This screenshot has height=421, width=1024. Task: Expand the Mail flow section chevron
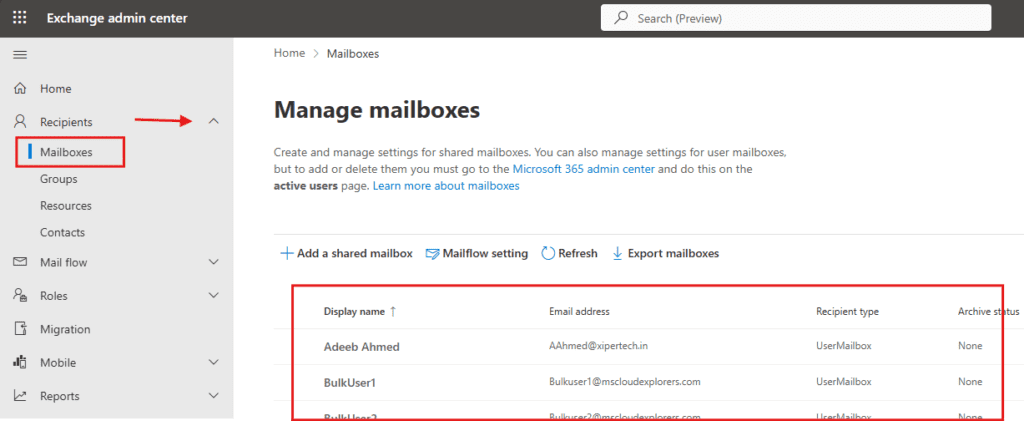coord(213,263)
